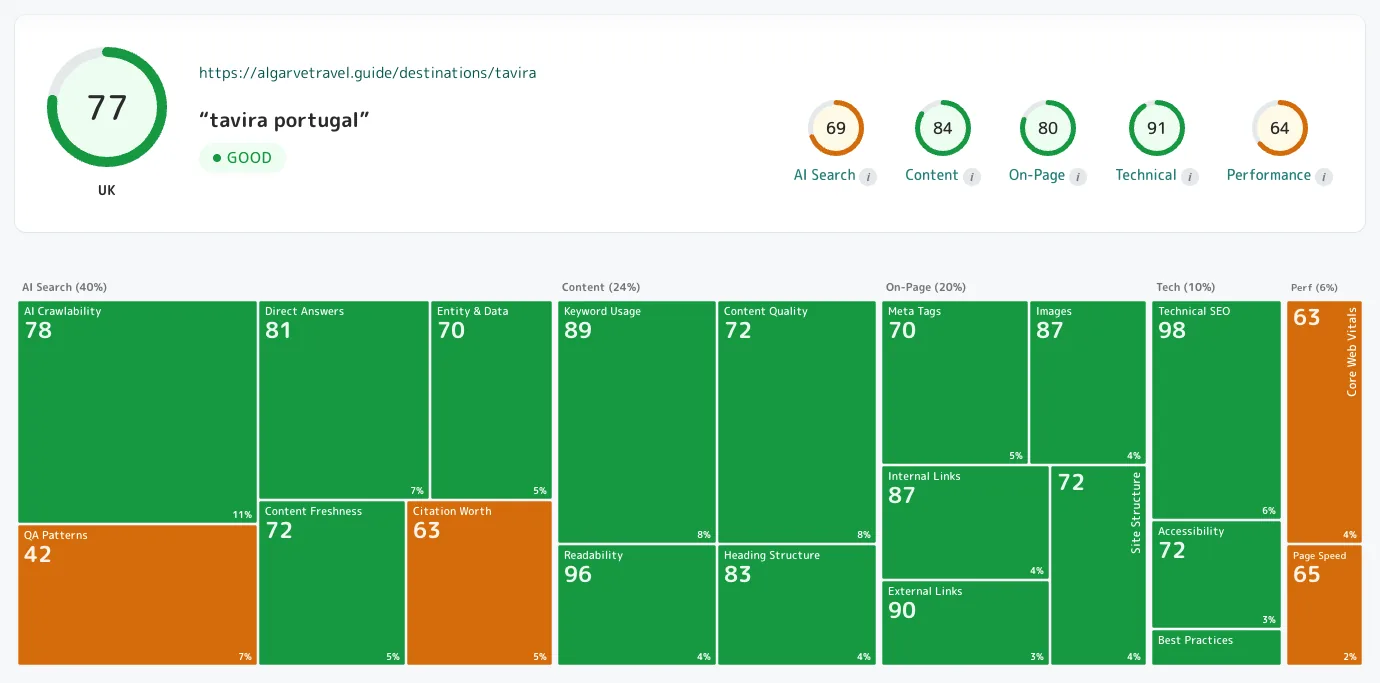Click the AI Search score label

tap(825, 175)
